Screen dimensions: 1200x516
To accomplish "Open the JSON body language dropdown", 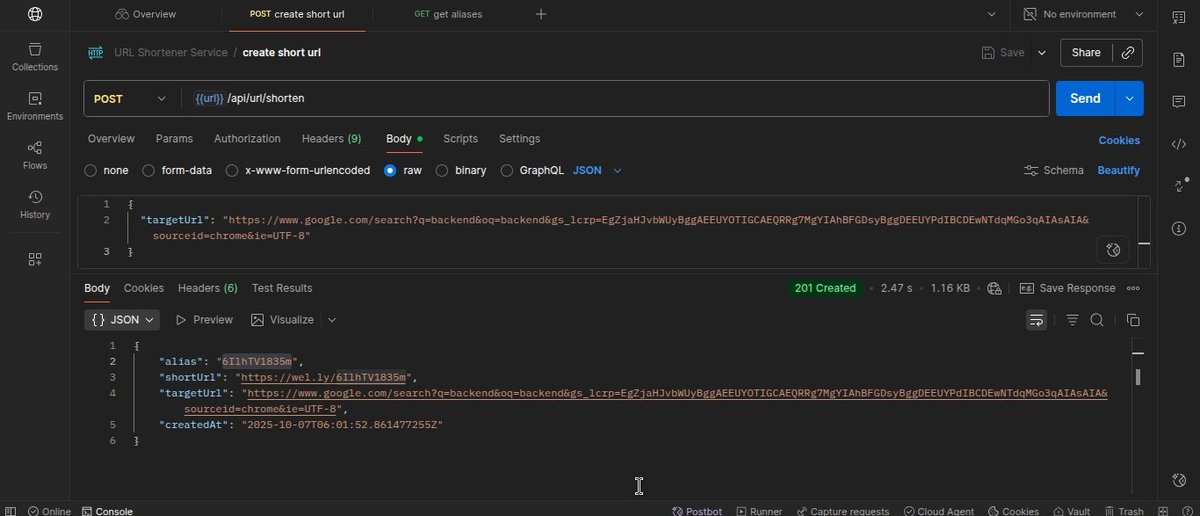I will [597, 170].
